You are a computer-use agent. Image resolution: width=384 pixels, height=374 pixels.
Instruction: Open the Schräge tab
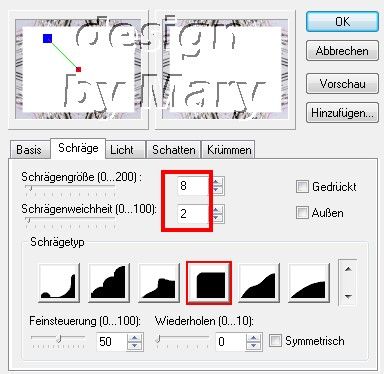tap(78, 148)
